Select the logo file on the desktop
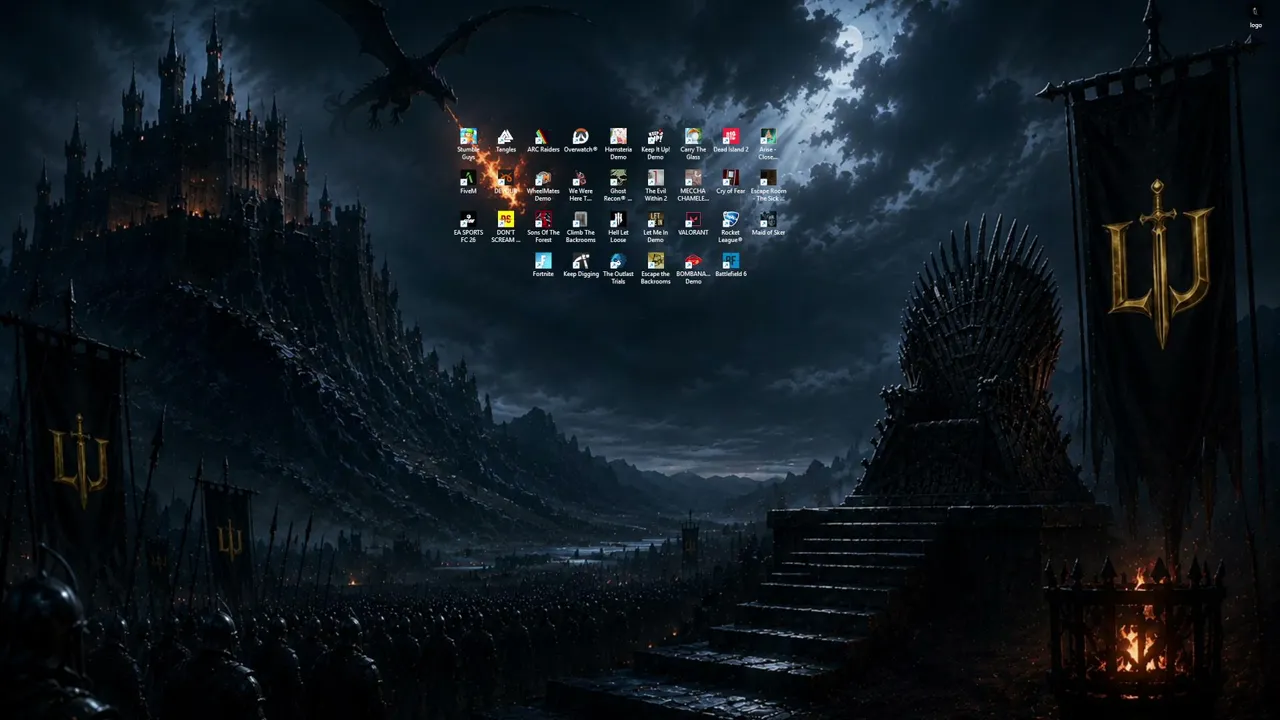Screen dimensions: 1280x720 (1256, 17)
